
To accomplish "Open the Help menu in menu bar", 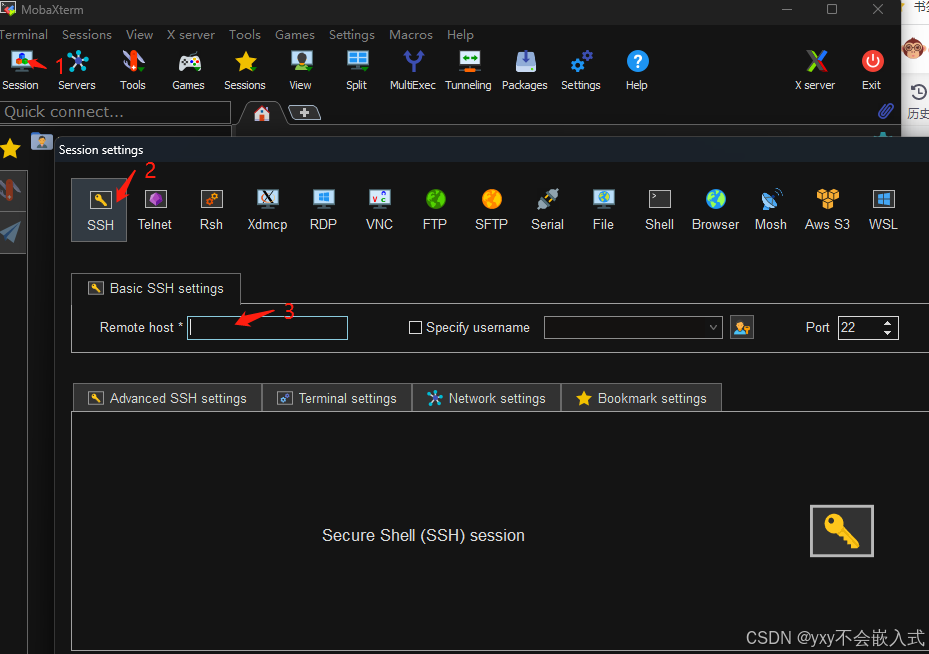I will (x=460, y=34).
